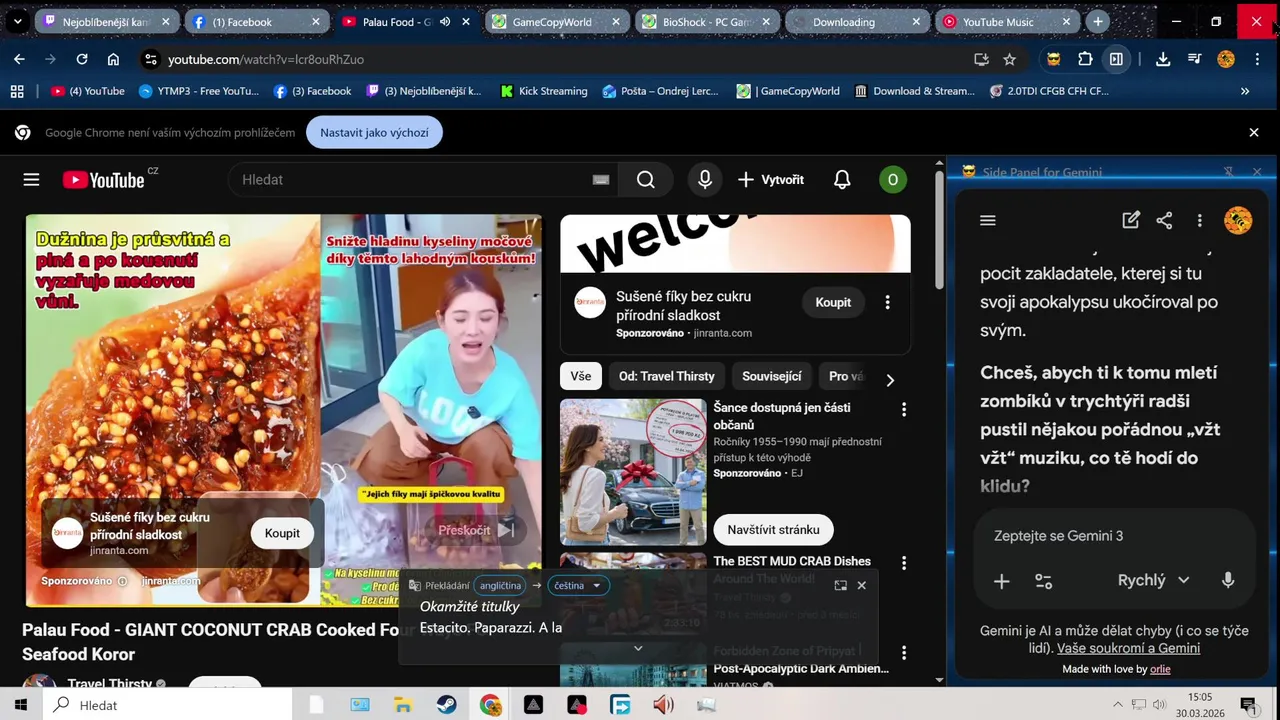Start new chat in Gemini panel
The height and width of the screenshot is (720, 1280).
1131,220
